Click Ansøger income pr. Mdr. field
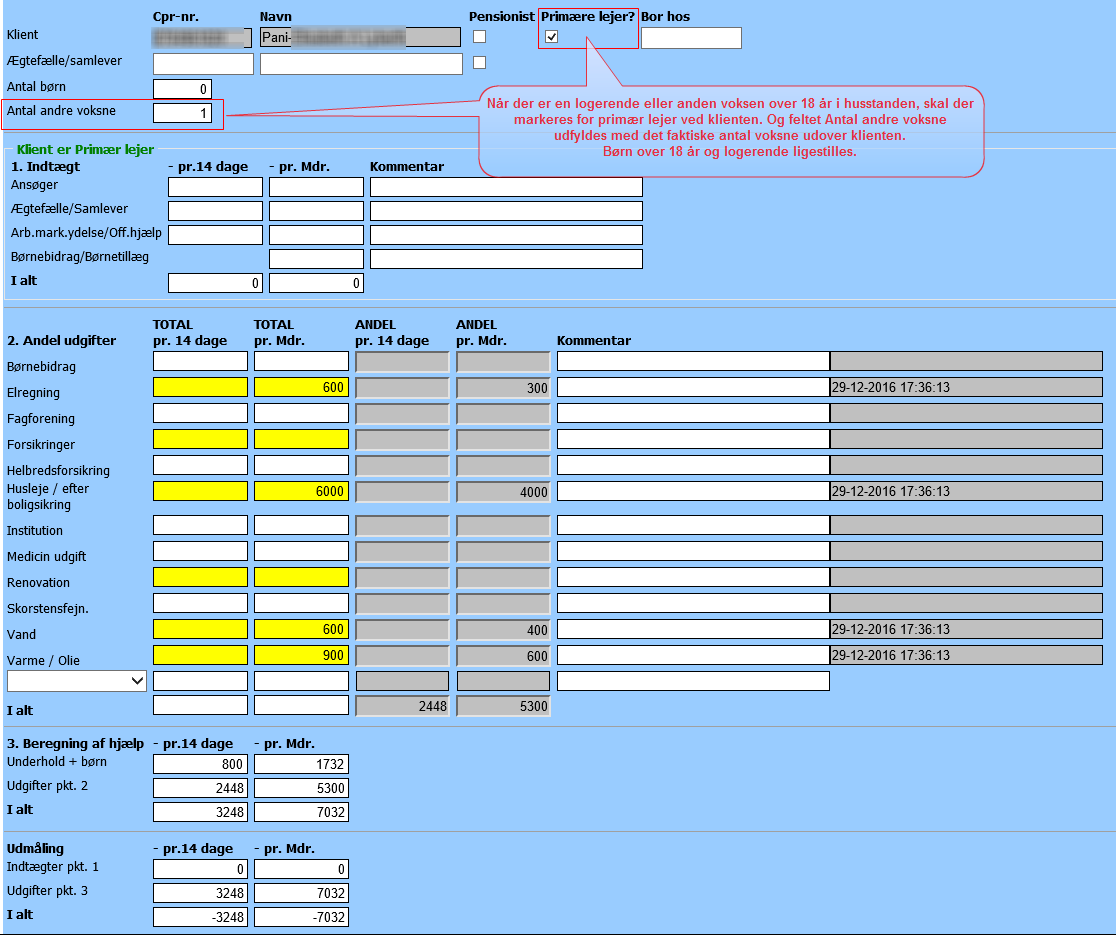 (x=317, y=187)
